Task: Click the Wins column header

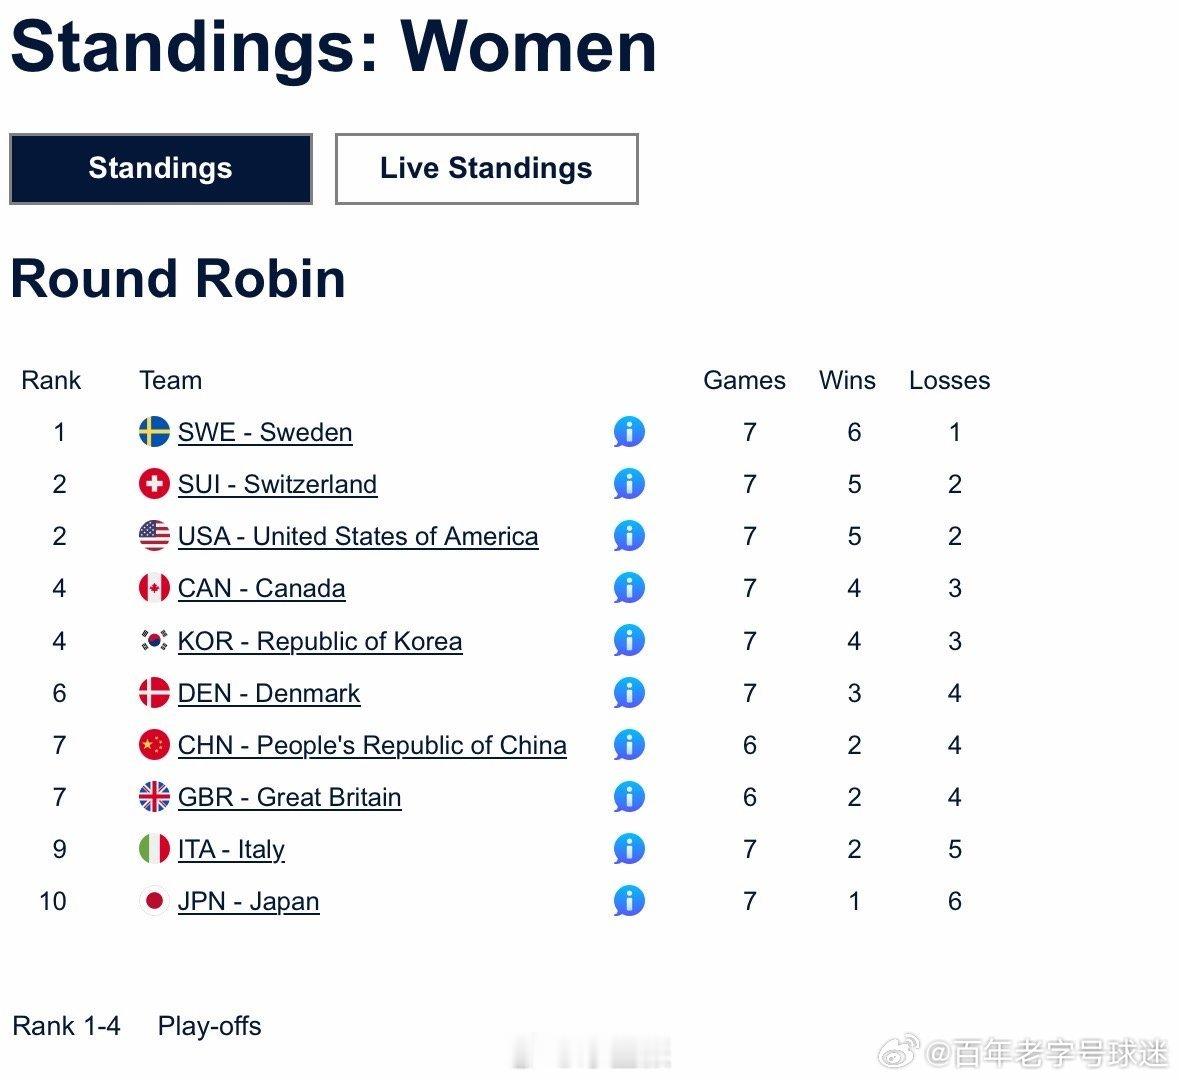Action: [847, 380]
